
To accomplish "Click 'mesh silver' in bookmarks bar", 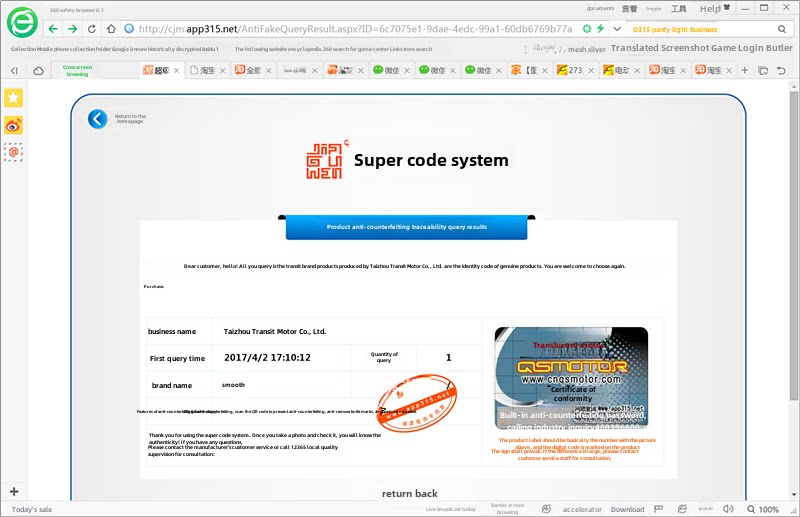I will coord(587,50).
